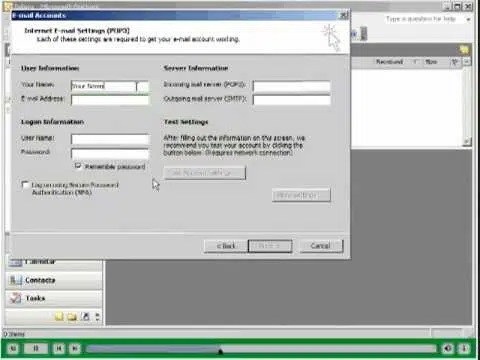Click the User Name logon field
The image size is (480, 360).
click(x=110, y=139)
